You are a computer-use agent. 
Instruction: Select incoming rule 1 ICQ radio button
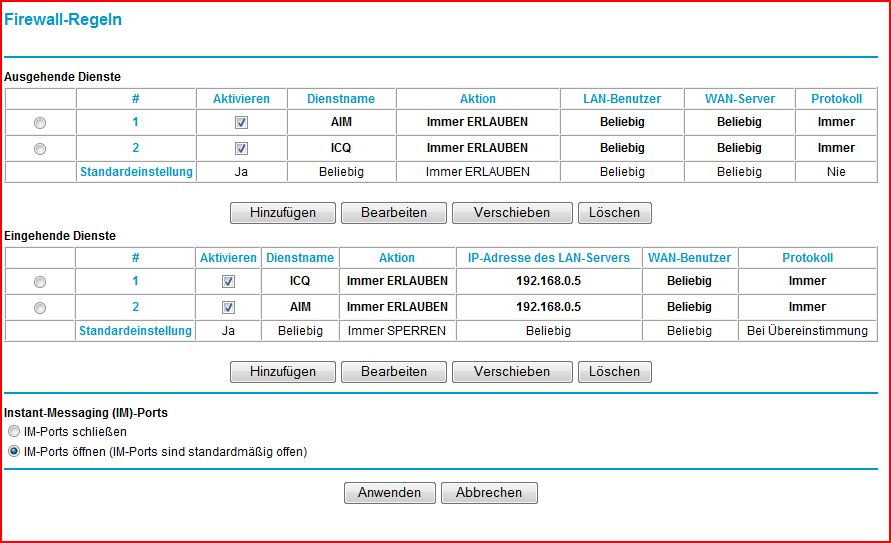click(40, 282)
